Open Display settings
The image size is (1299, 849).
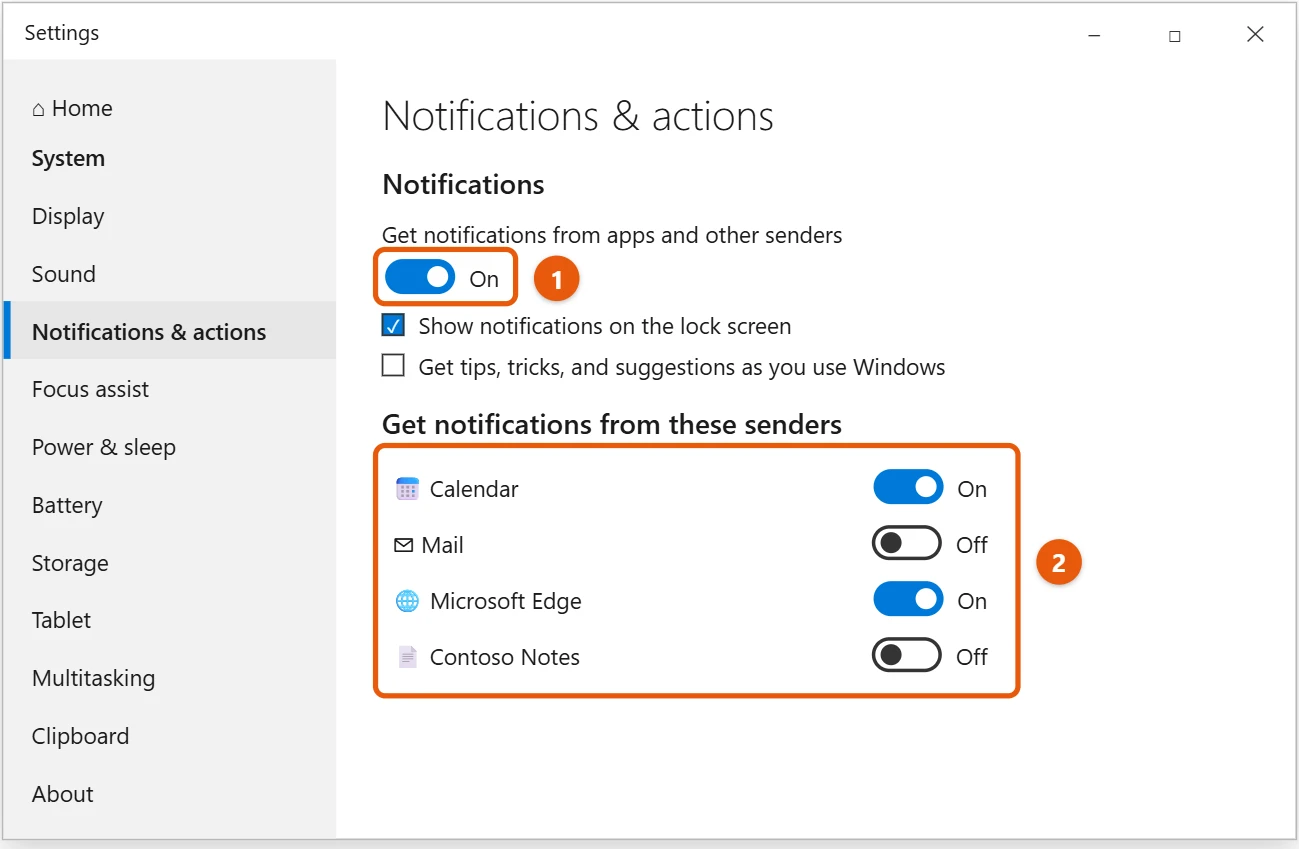[68, 216]
